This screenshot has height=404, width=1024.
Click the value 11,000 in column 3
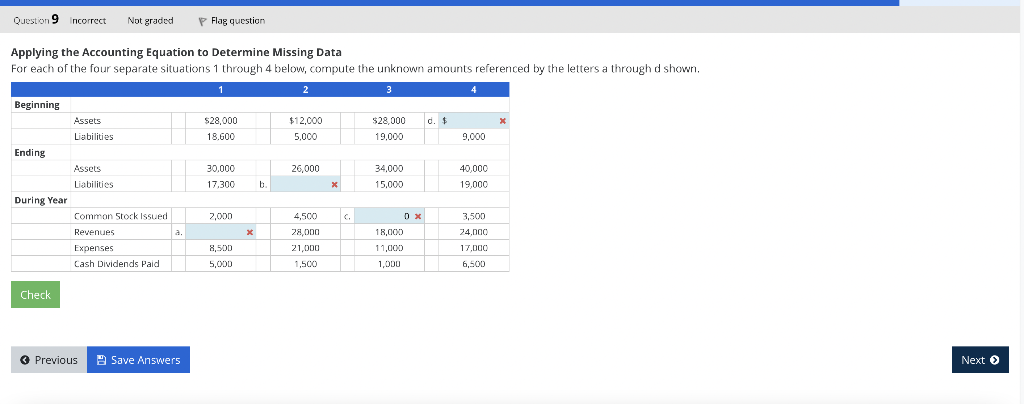[389, 248]
